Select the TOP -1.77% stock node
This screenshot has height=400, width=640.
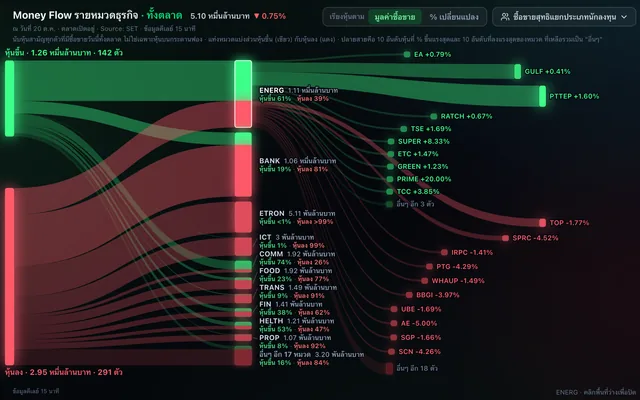(564, 223)
